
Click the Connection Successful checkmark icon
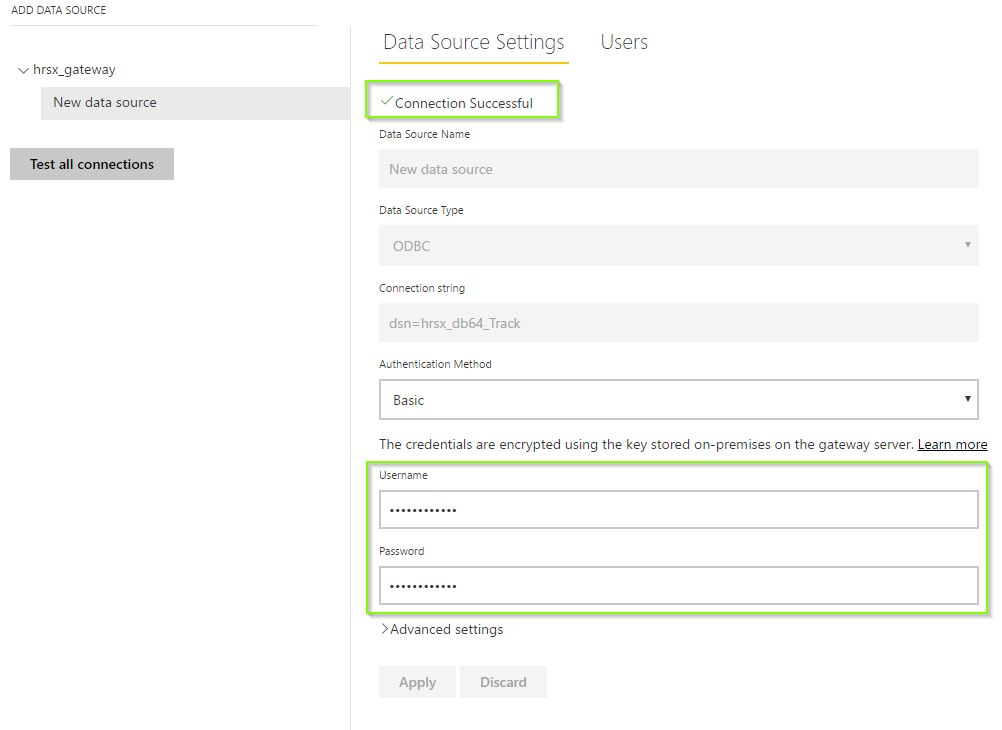[x=386, y=101]
